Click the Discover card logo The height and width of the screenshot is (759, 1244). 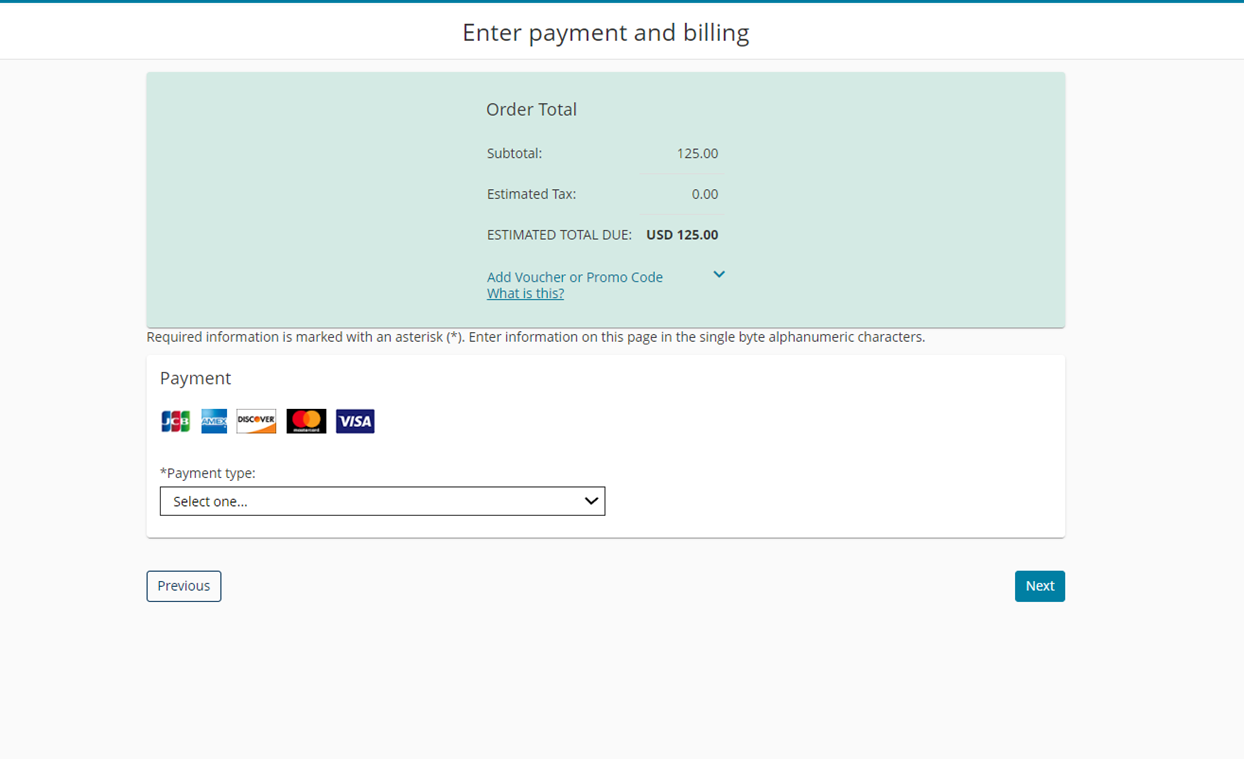tap(256, 421)
